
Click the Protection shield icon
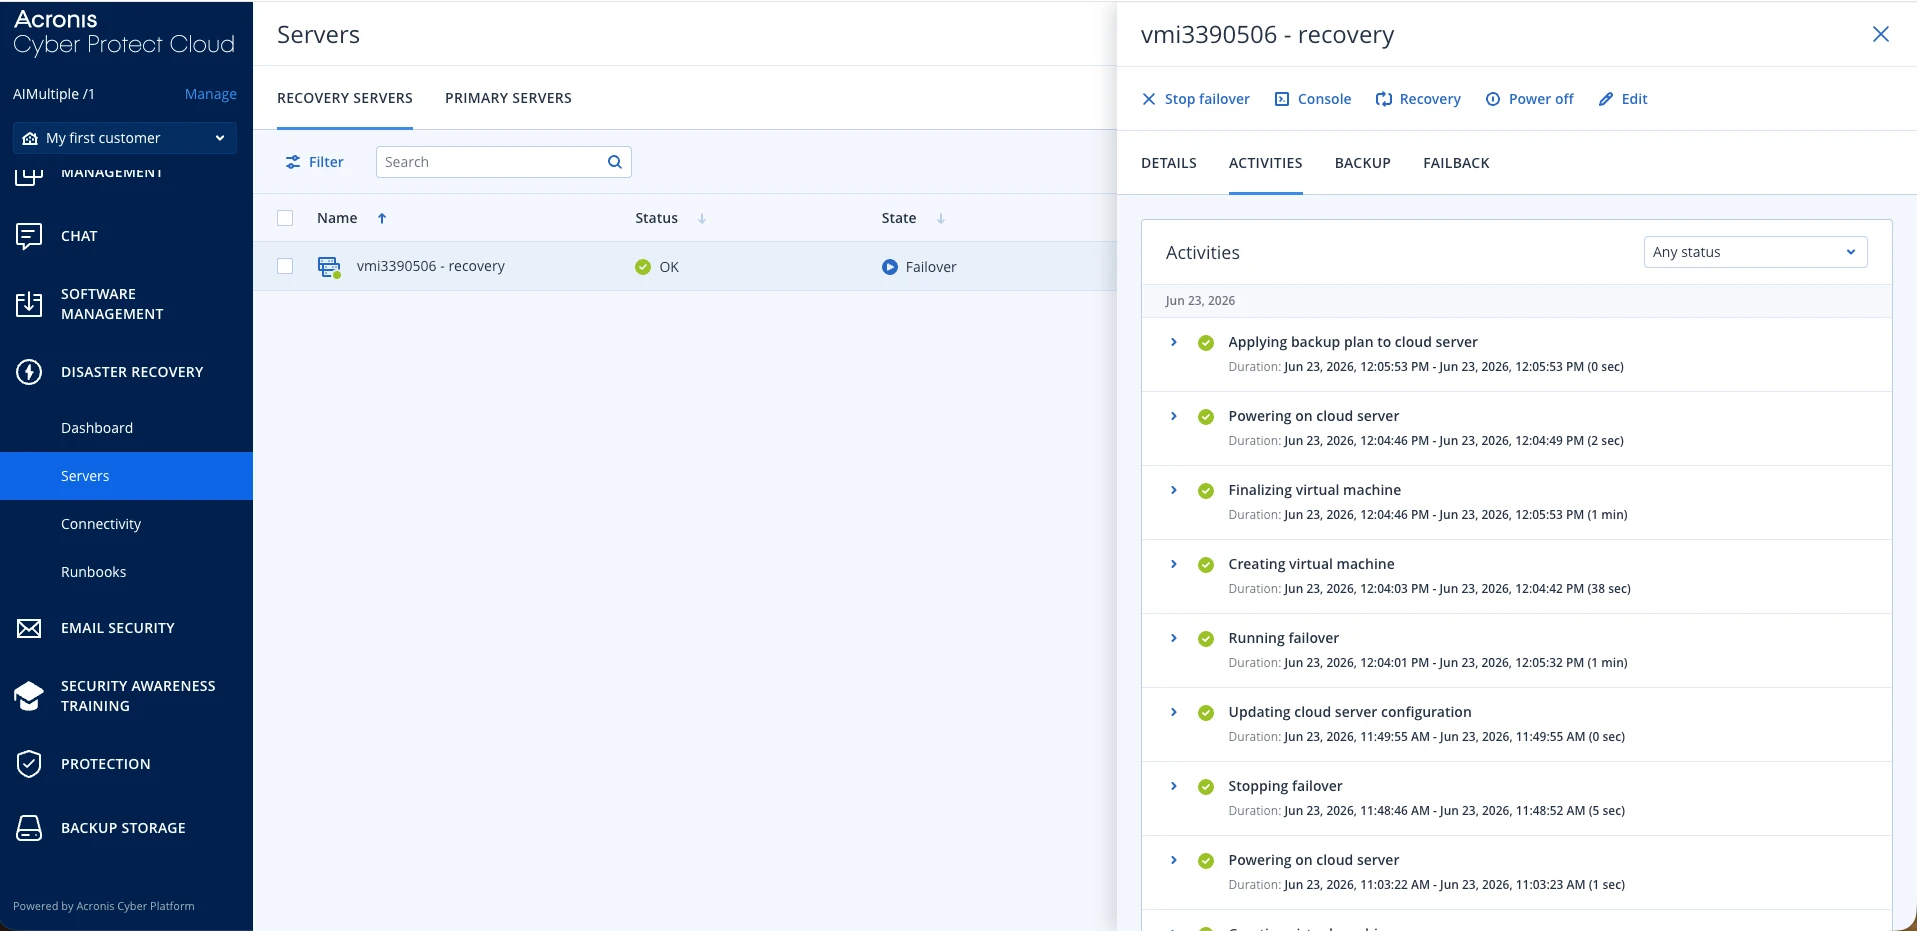(29, 764)
